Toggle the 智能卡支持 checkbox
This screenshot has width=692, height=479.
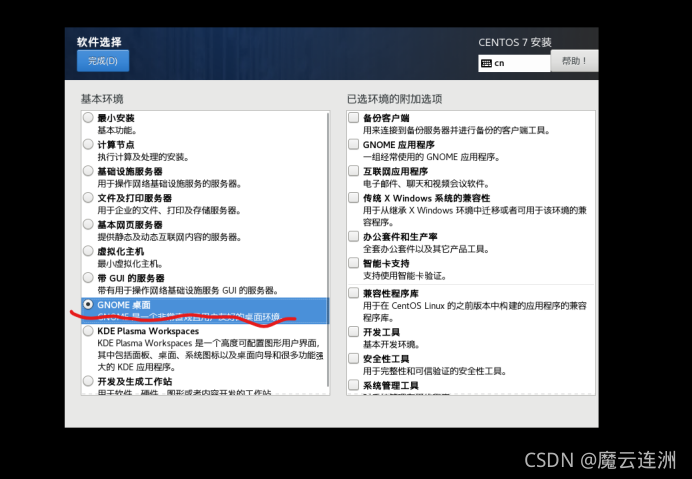click(x=354, y=263)
